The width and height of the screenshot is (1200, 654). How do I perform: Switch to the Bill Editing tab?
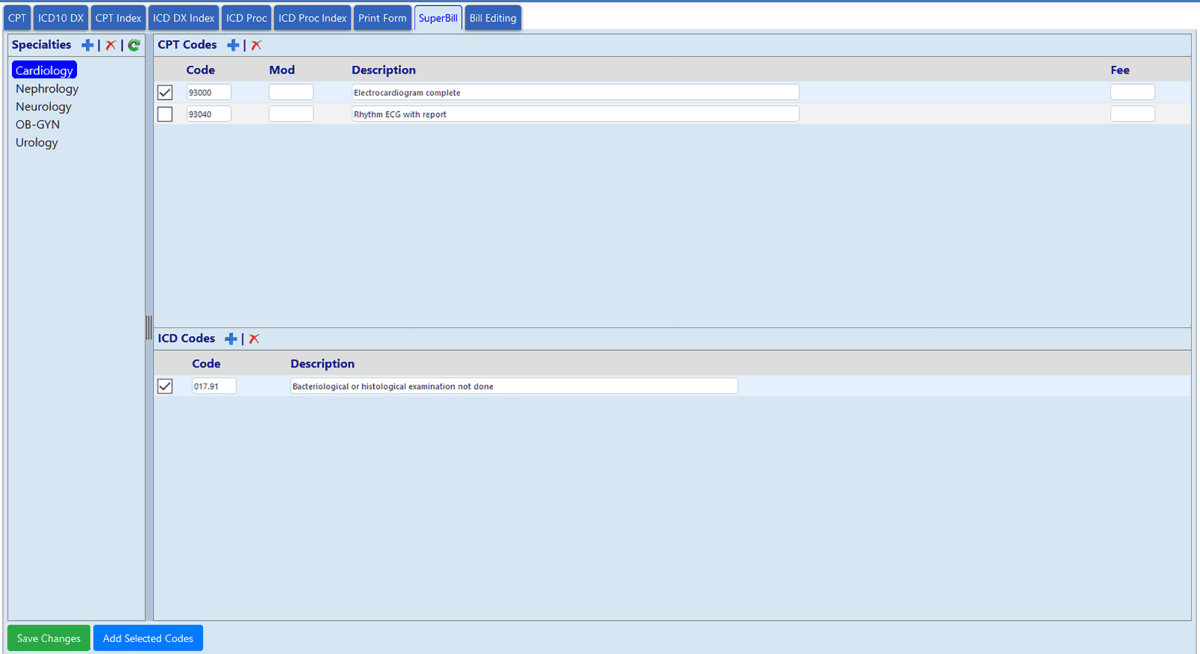click(493, 18)
